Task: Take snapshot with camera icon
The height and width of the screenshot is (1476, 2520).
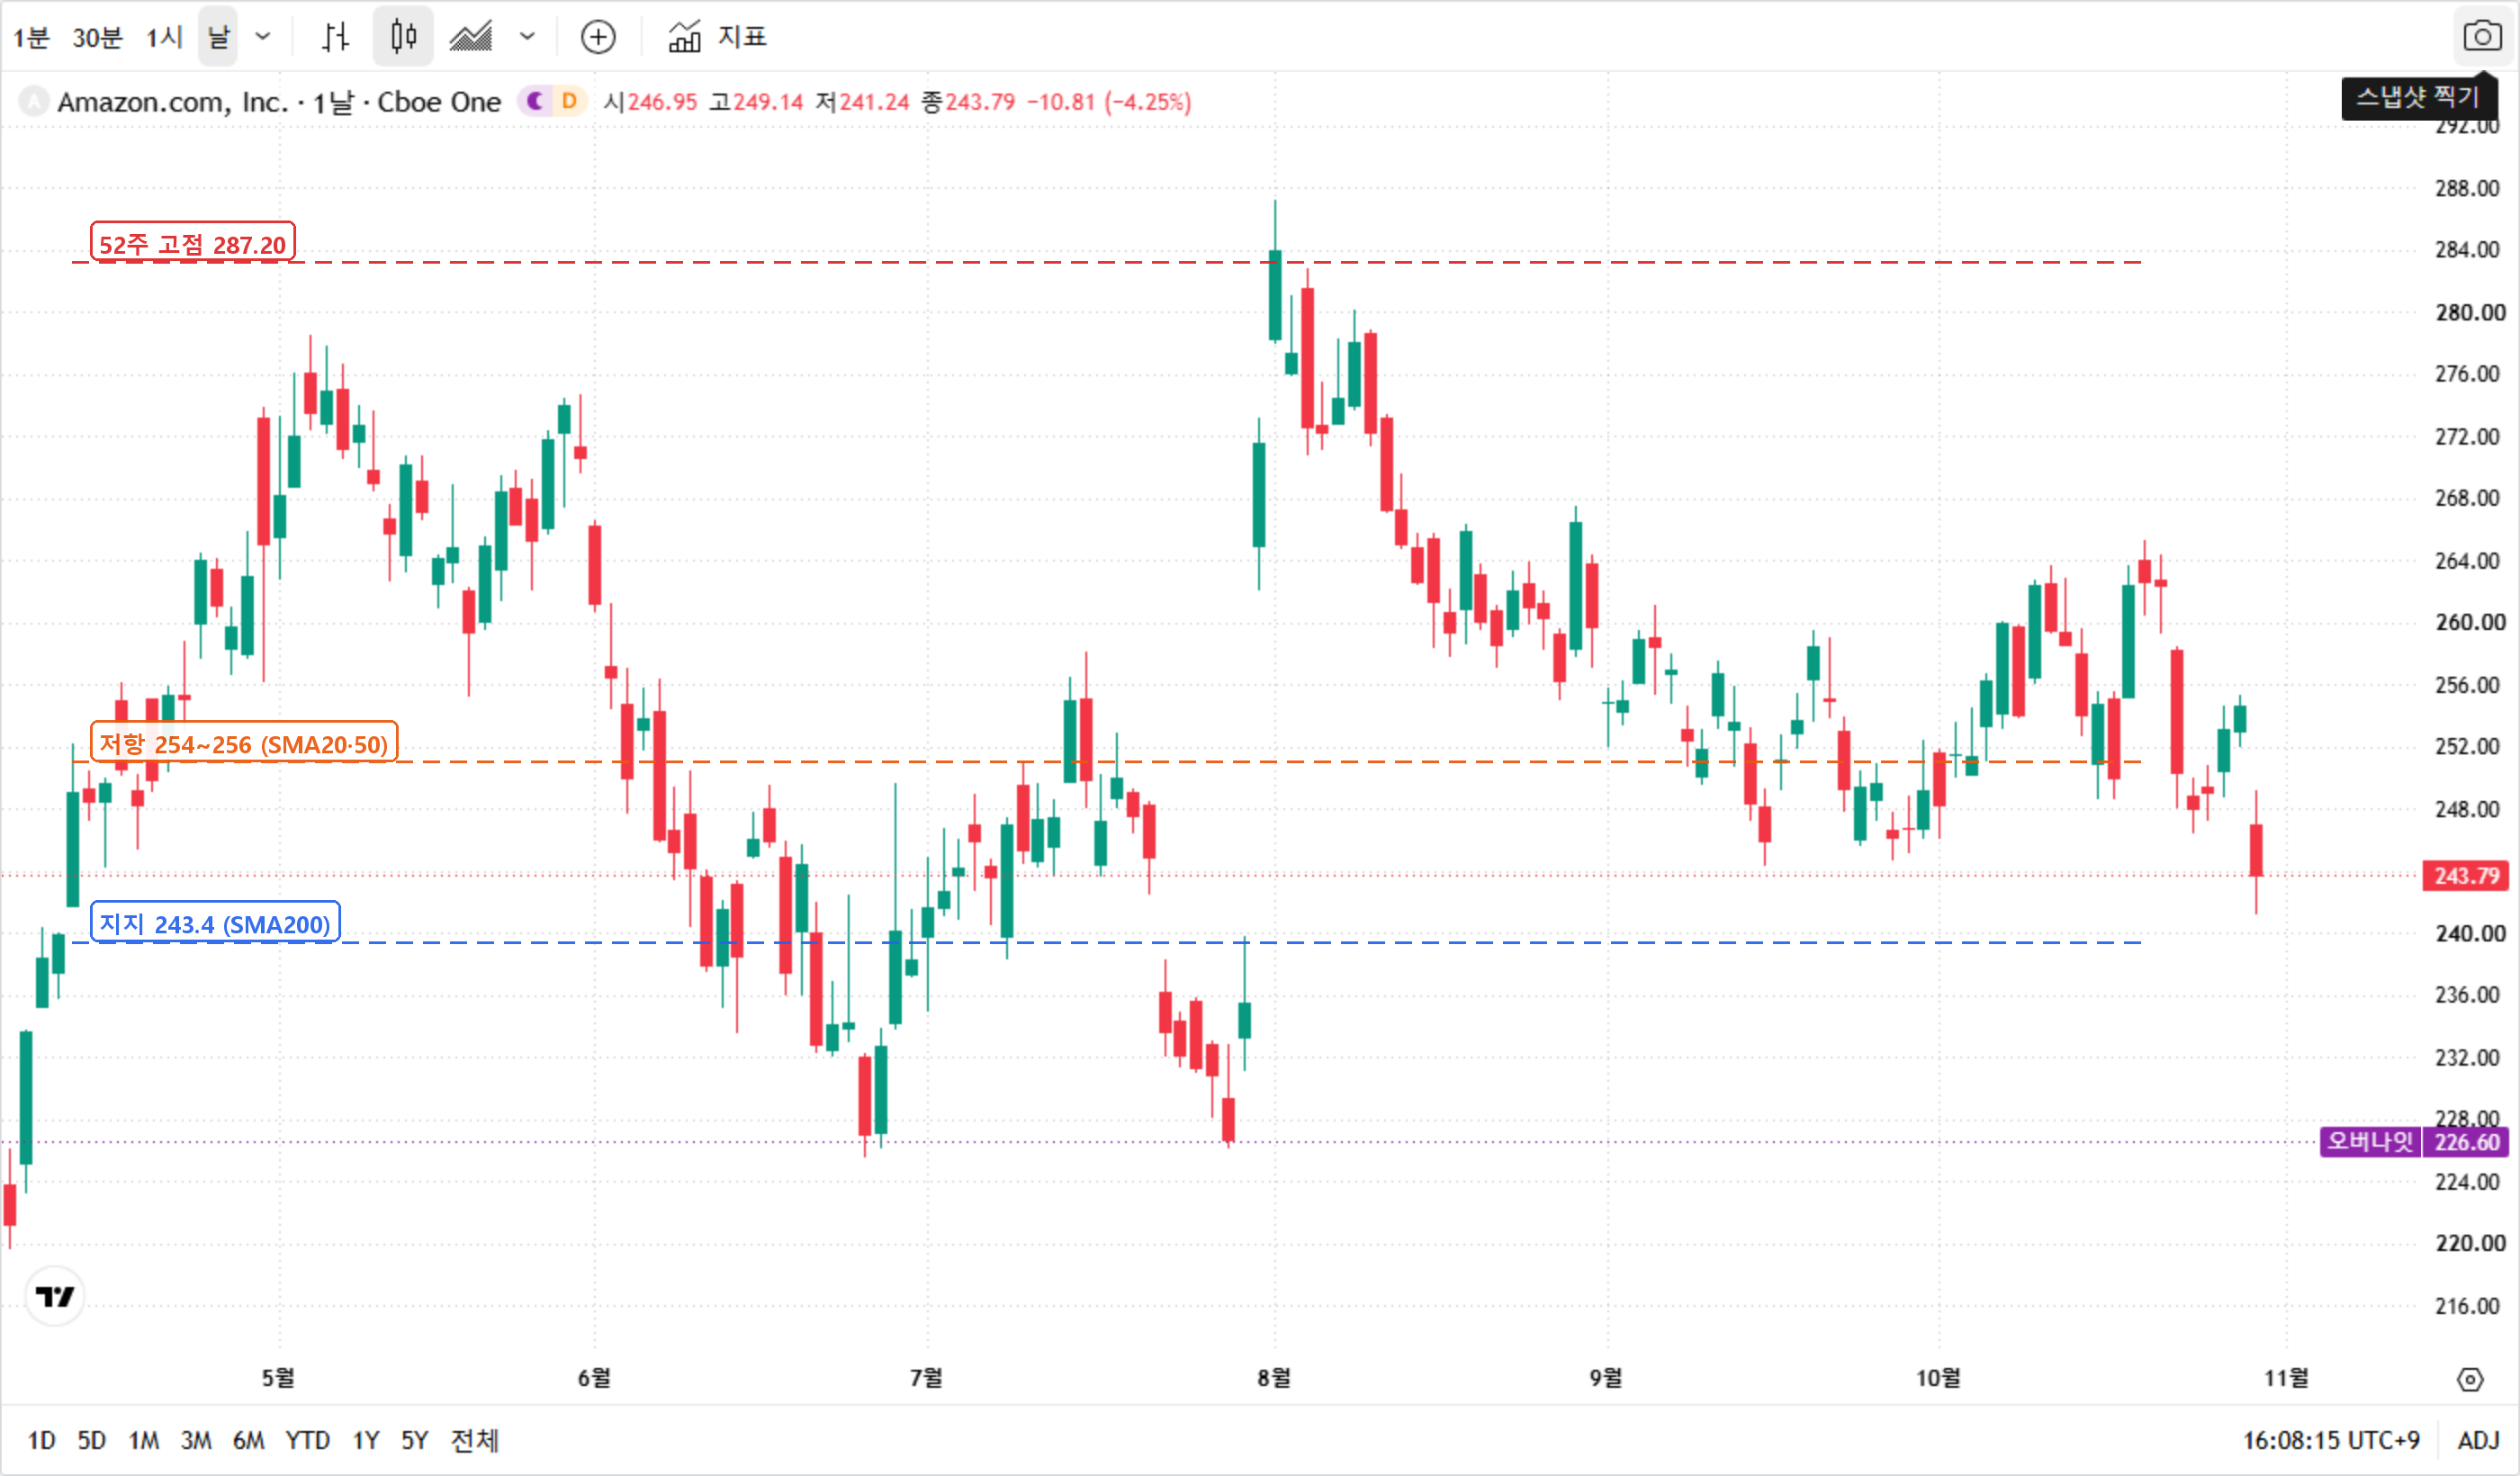Action: click(2483, 37)
